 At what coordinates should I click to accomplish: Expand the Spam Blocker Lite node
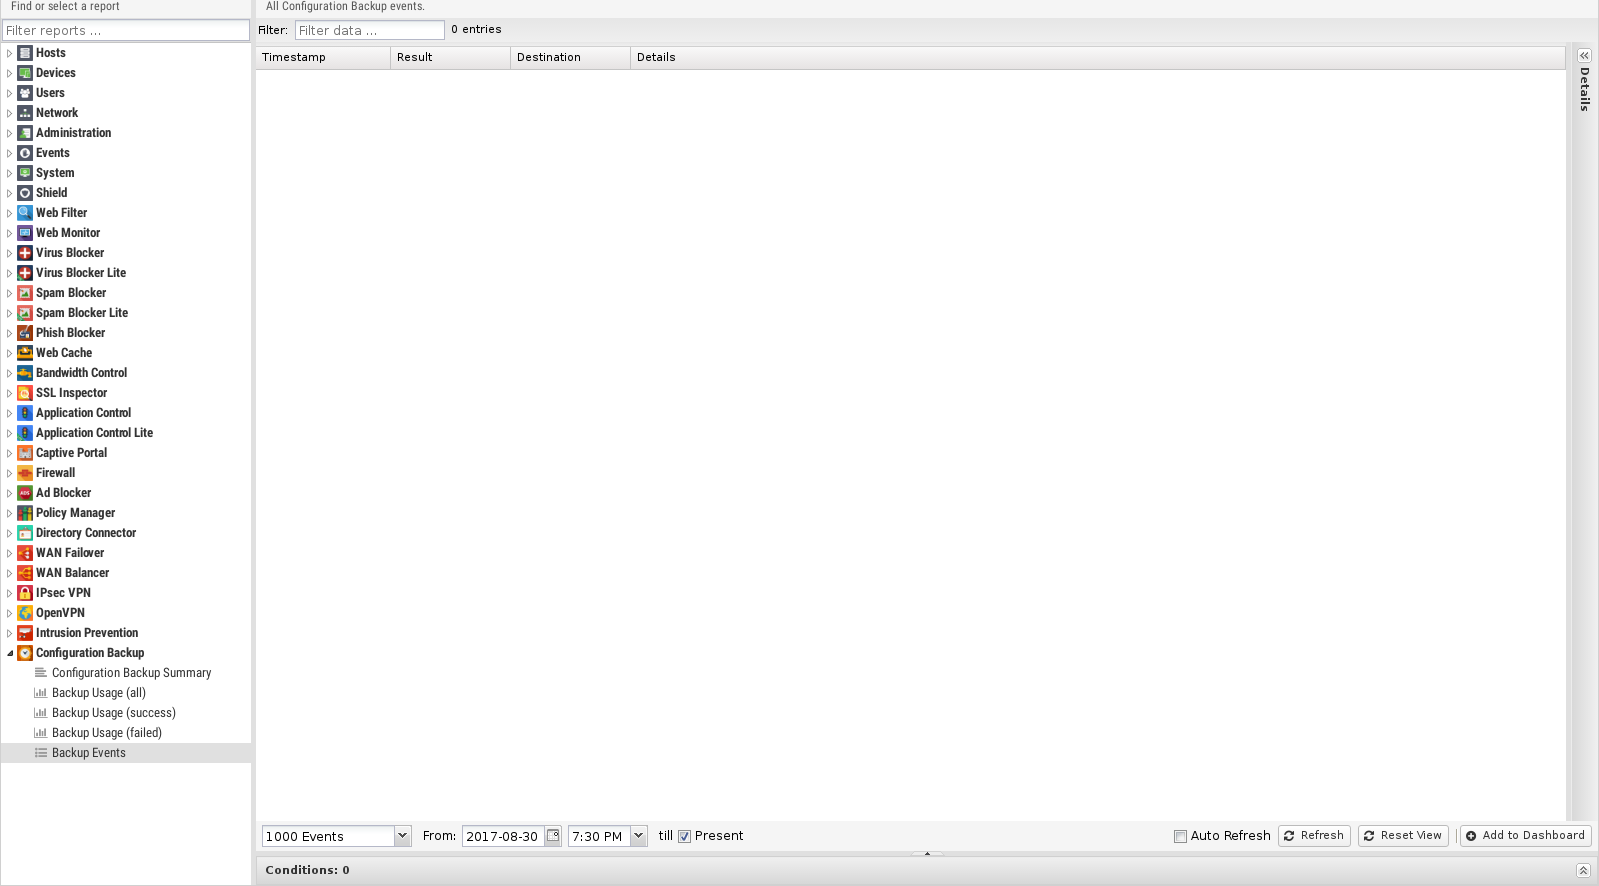(10, 313)
